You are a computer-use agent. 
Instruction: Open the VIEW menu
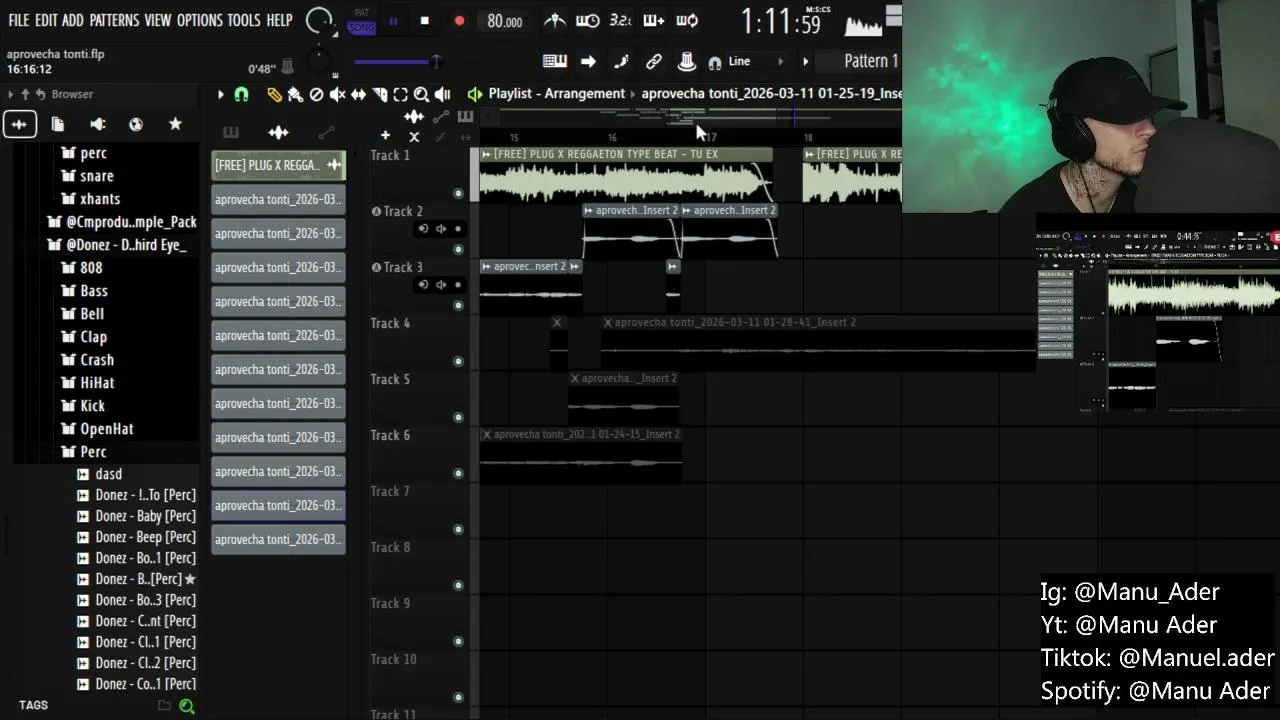click(157, 20)
